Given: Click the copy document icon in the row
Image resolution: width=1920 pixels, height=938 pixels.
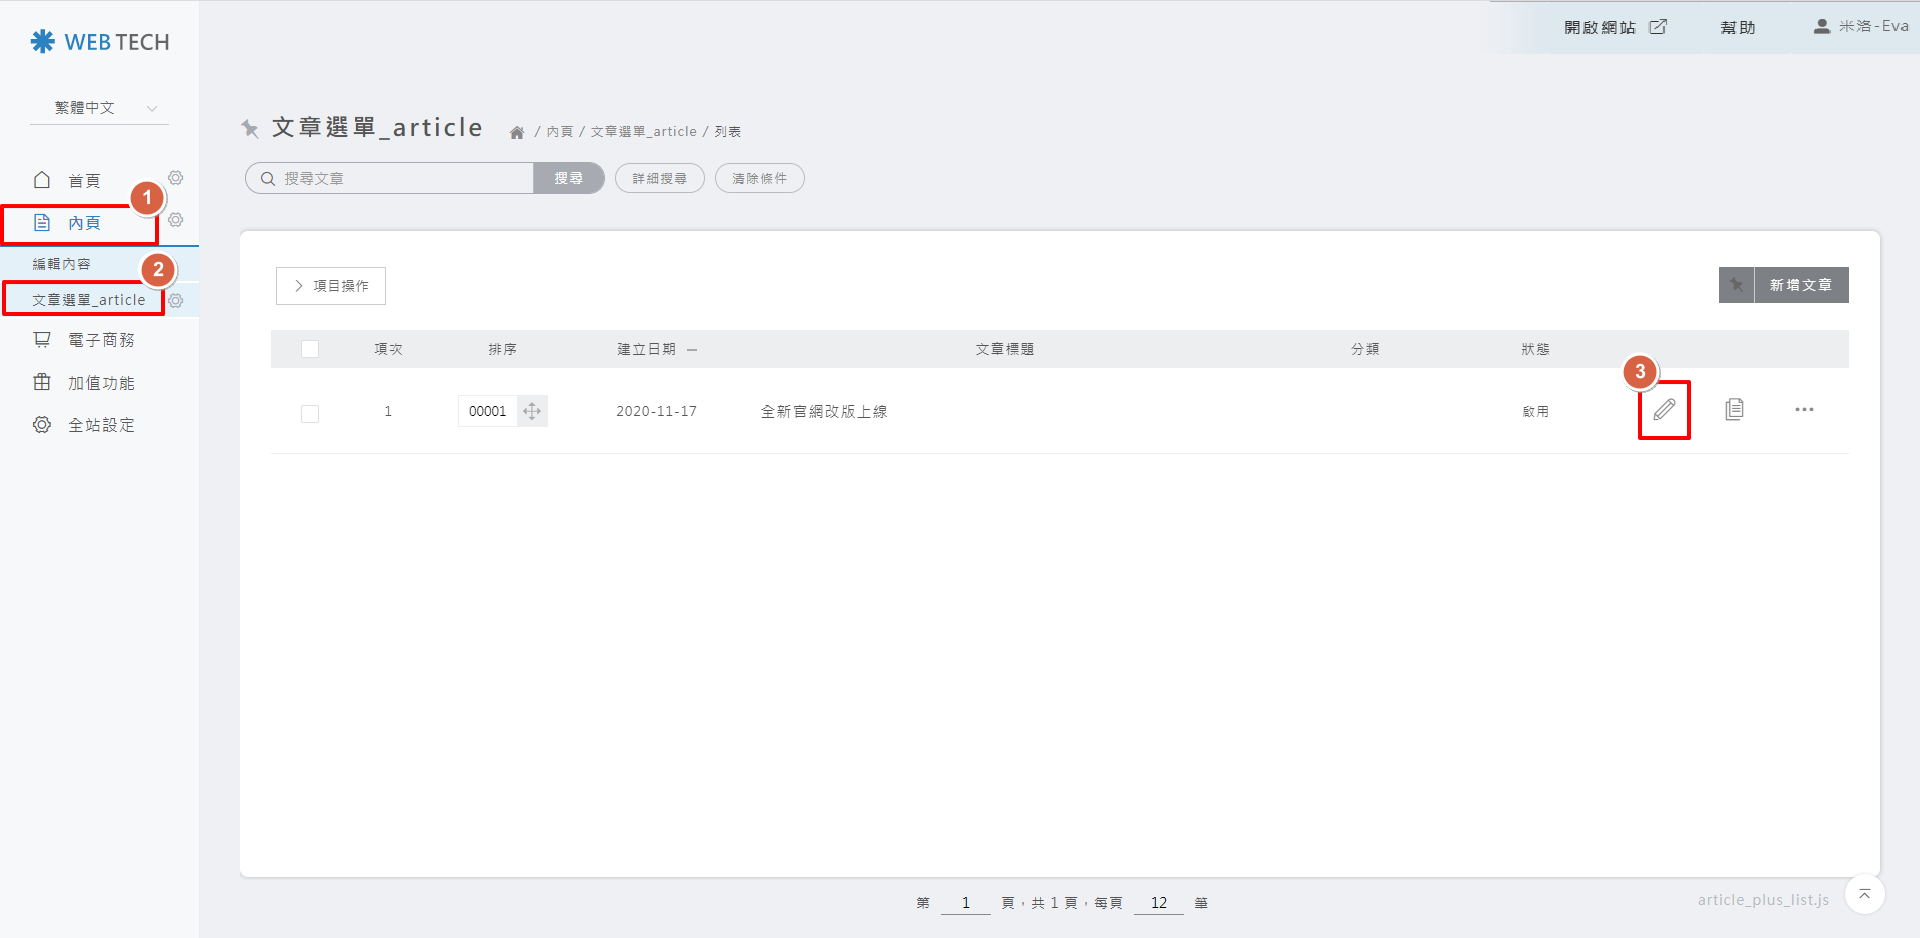Looking at the screenshot, I should pos(1734,410).
